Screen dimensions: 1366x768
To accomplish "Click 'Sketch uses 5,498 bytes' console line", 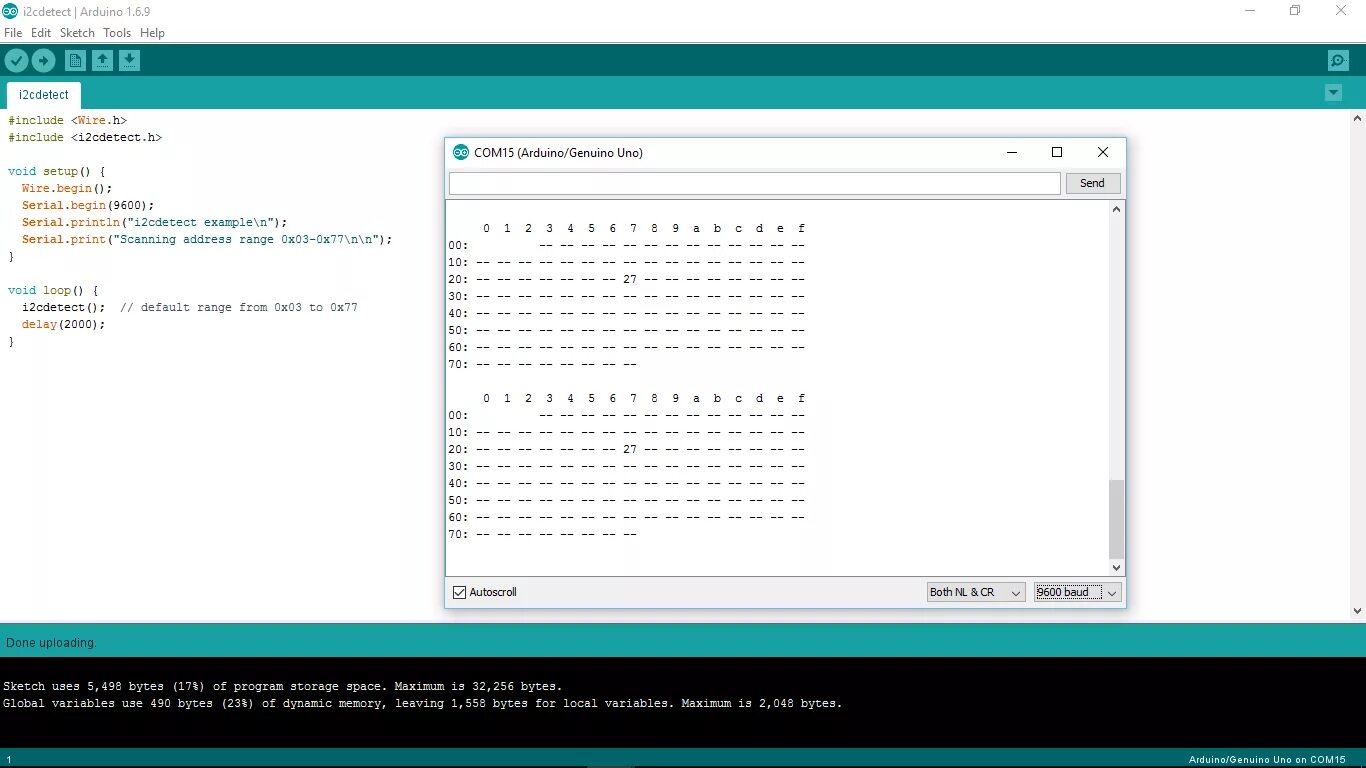I will point(283,686).
